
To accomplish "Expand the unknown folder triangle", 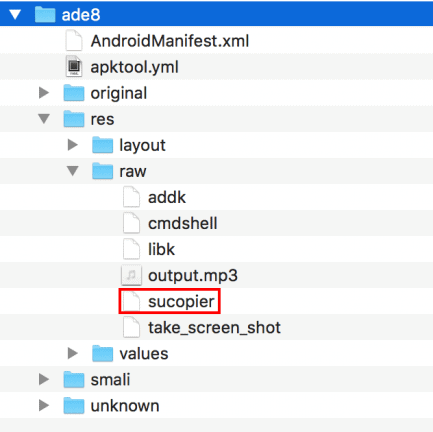I will coord(44,405).
